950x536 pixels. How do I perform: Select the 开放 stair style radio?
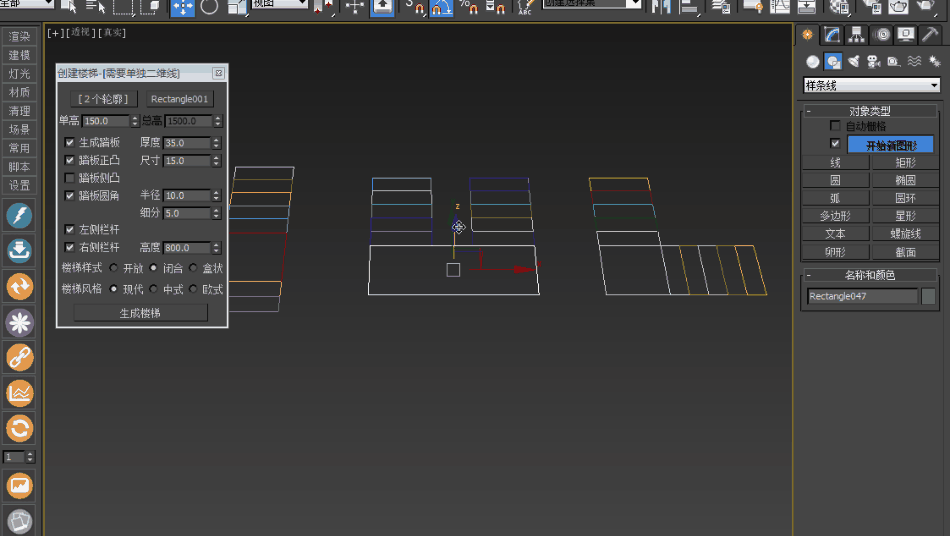114,268
